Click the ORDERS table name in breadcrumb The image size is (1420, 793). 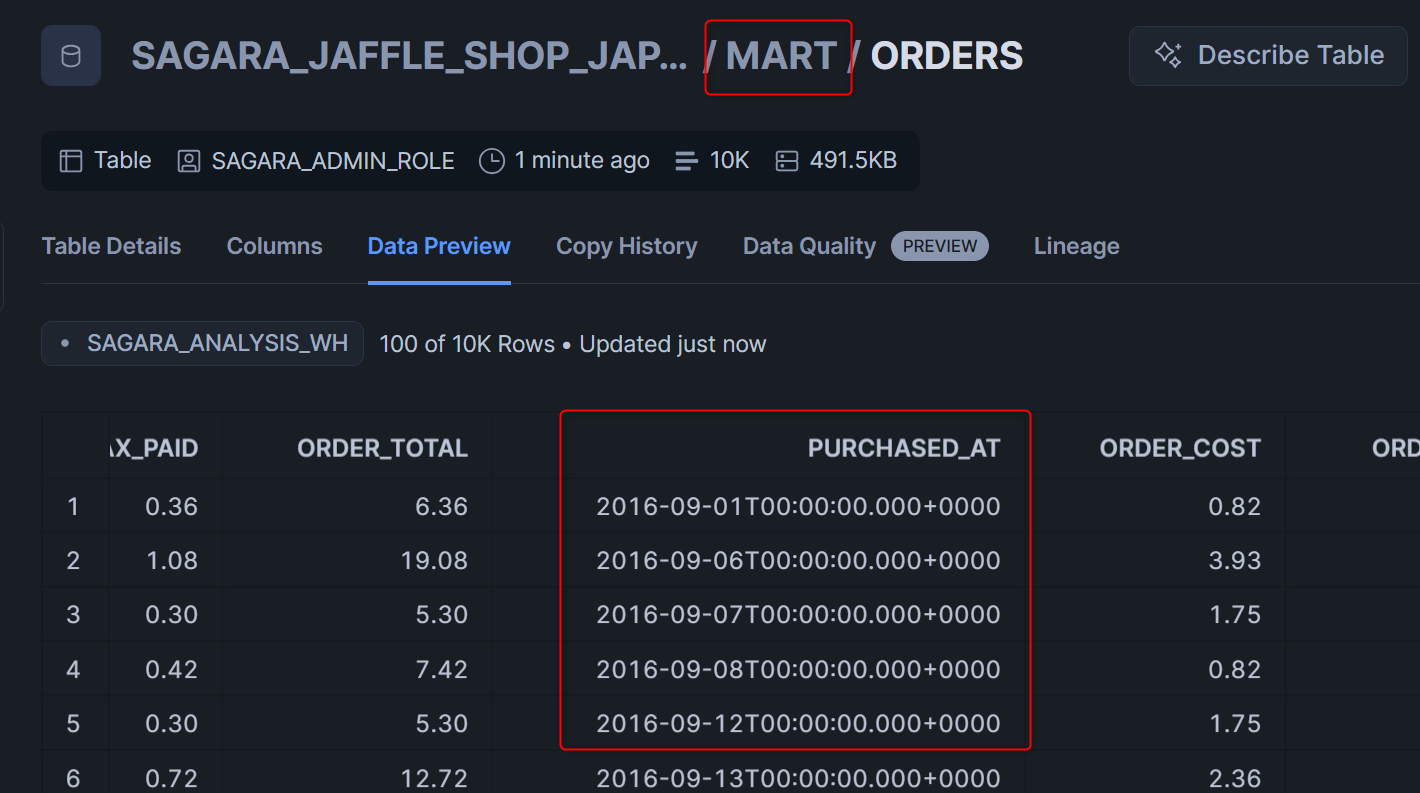pos(947,56)
